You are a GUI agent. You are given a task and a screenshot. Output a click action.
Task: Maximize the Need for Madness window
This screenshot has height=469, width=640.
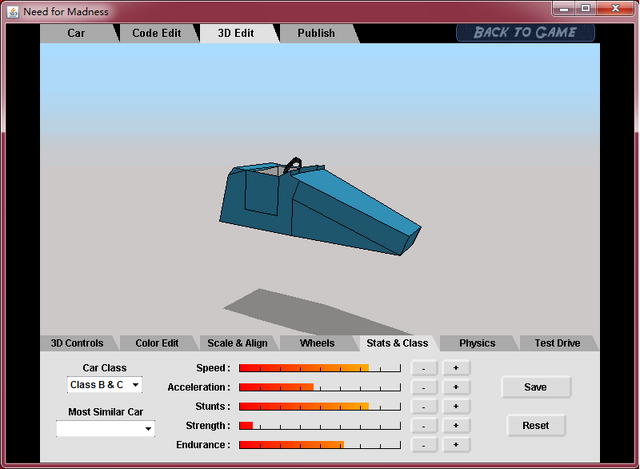click(586, 8)
